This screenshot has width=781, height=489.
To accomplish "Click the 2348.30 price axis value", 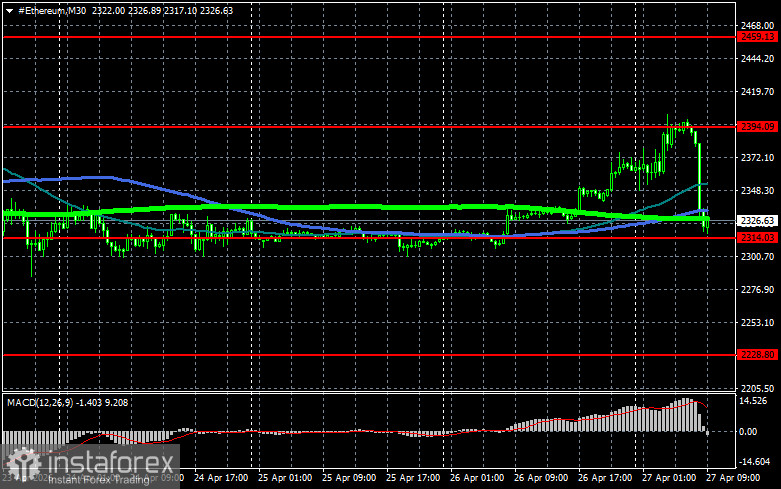I will click(757, 191).
